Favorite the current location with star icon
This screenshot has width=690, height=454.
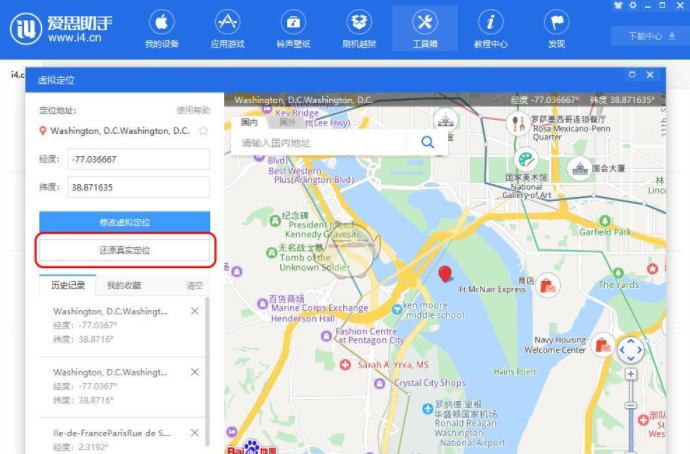tap(204, 131)
